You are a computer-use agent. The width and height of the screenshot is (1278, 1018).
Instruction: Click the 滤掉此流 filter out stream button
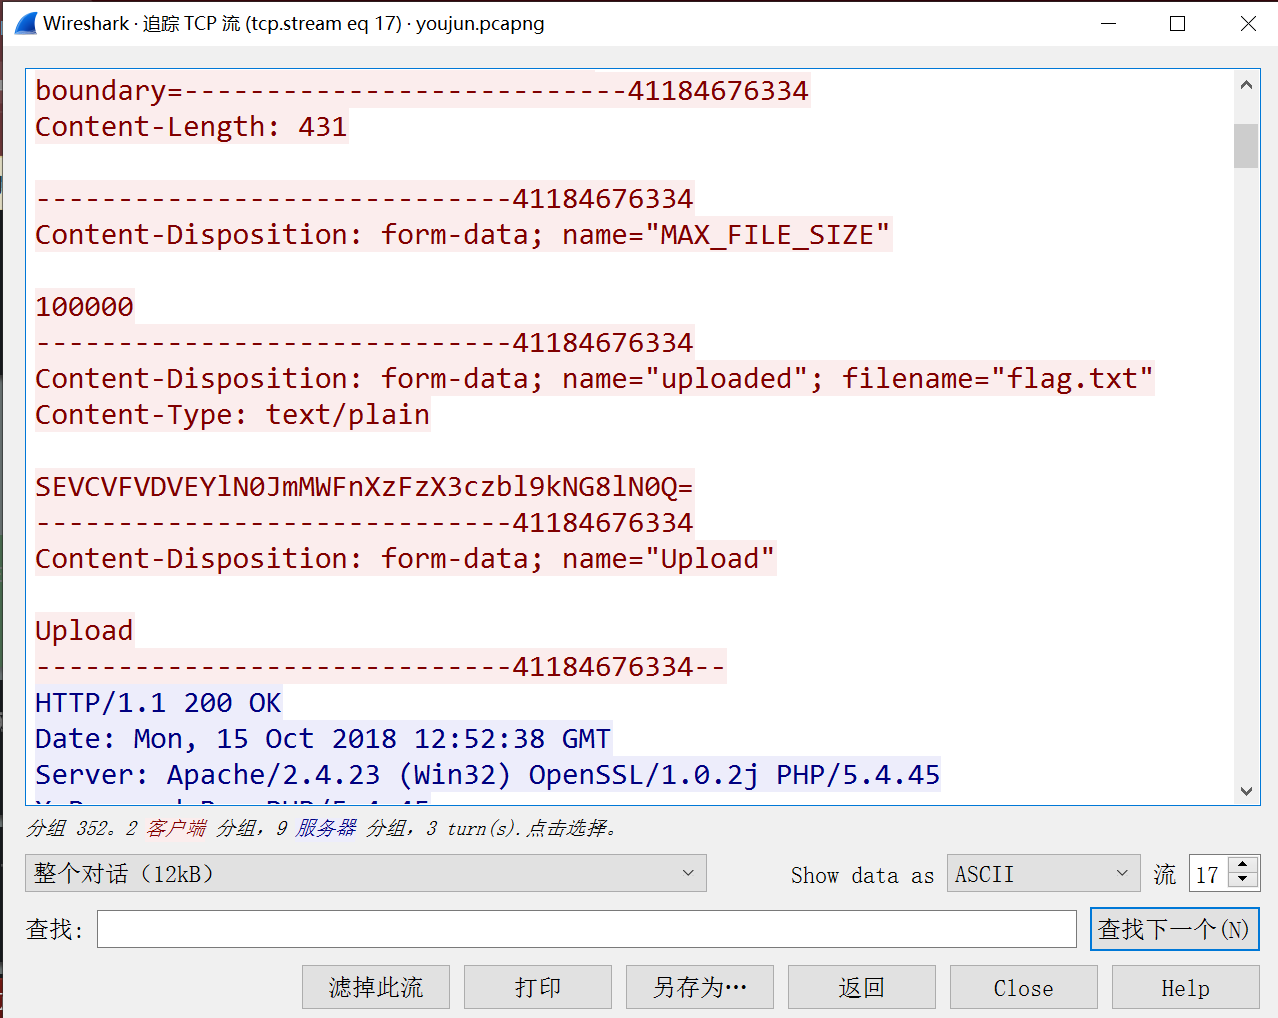click(376, 987)
